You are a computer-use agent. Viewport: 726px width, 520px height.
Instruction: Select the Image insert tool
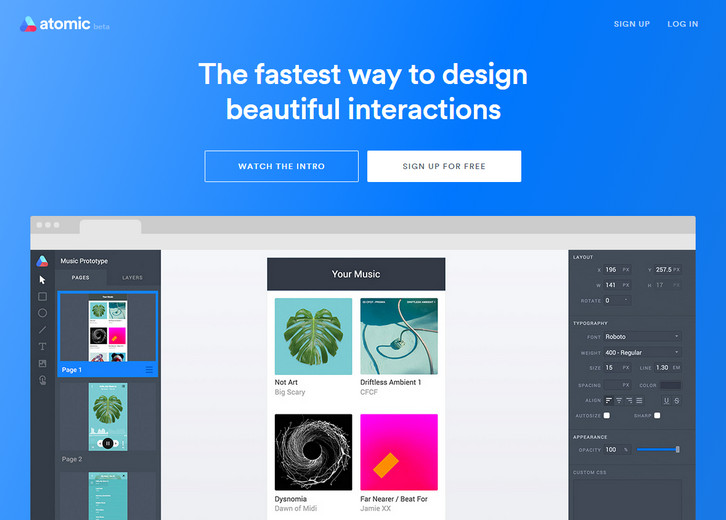tap(42, 363)
